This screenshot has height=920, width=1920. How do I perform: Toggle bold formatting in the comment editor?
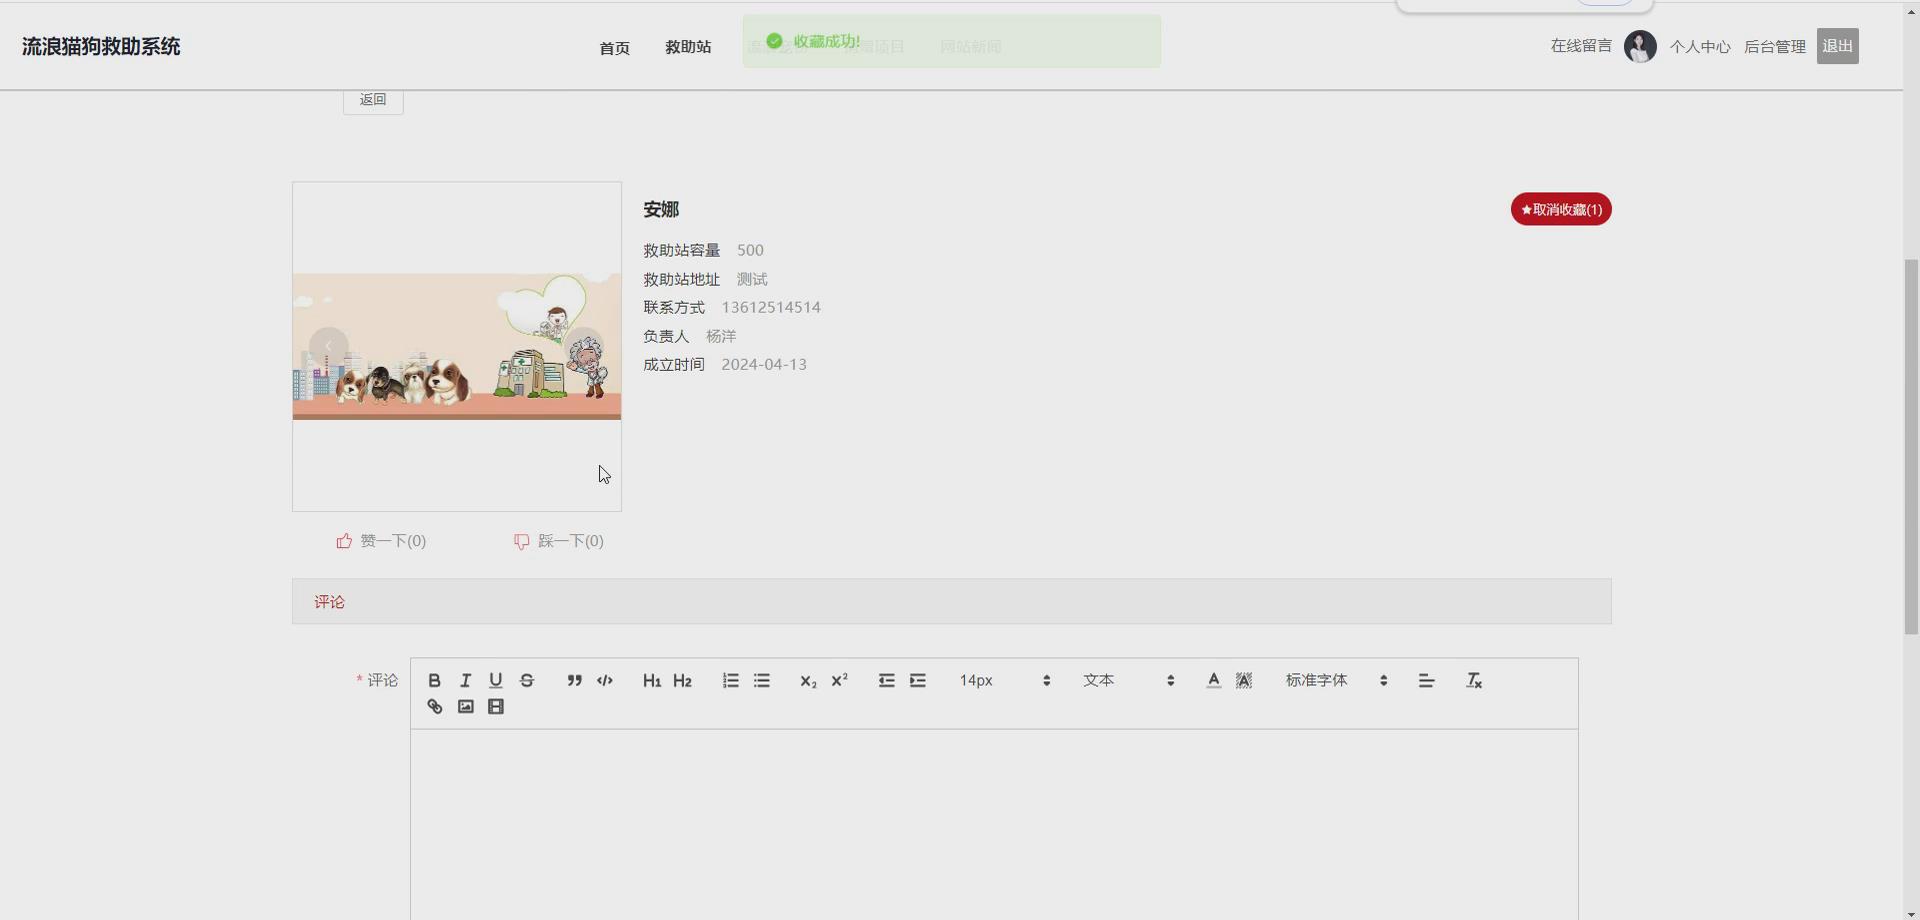pos(434,680)
